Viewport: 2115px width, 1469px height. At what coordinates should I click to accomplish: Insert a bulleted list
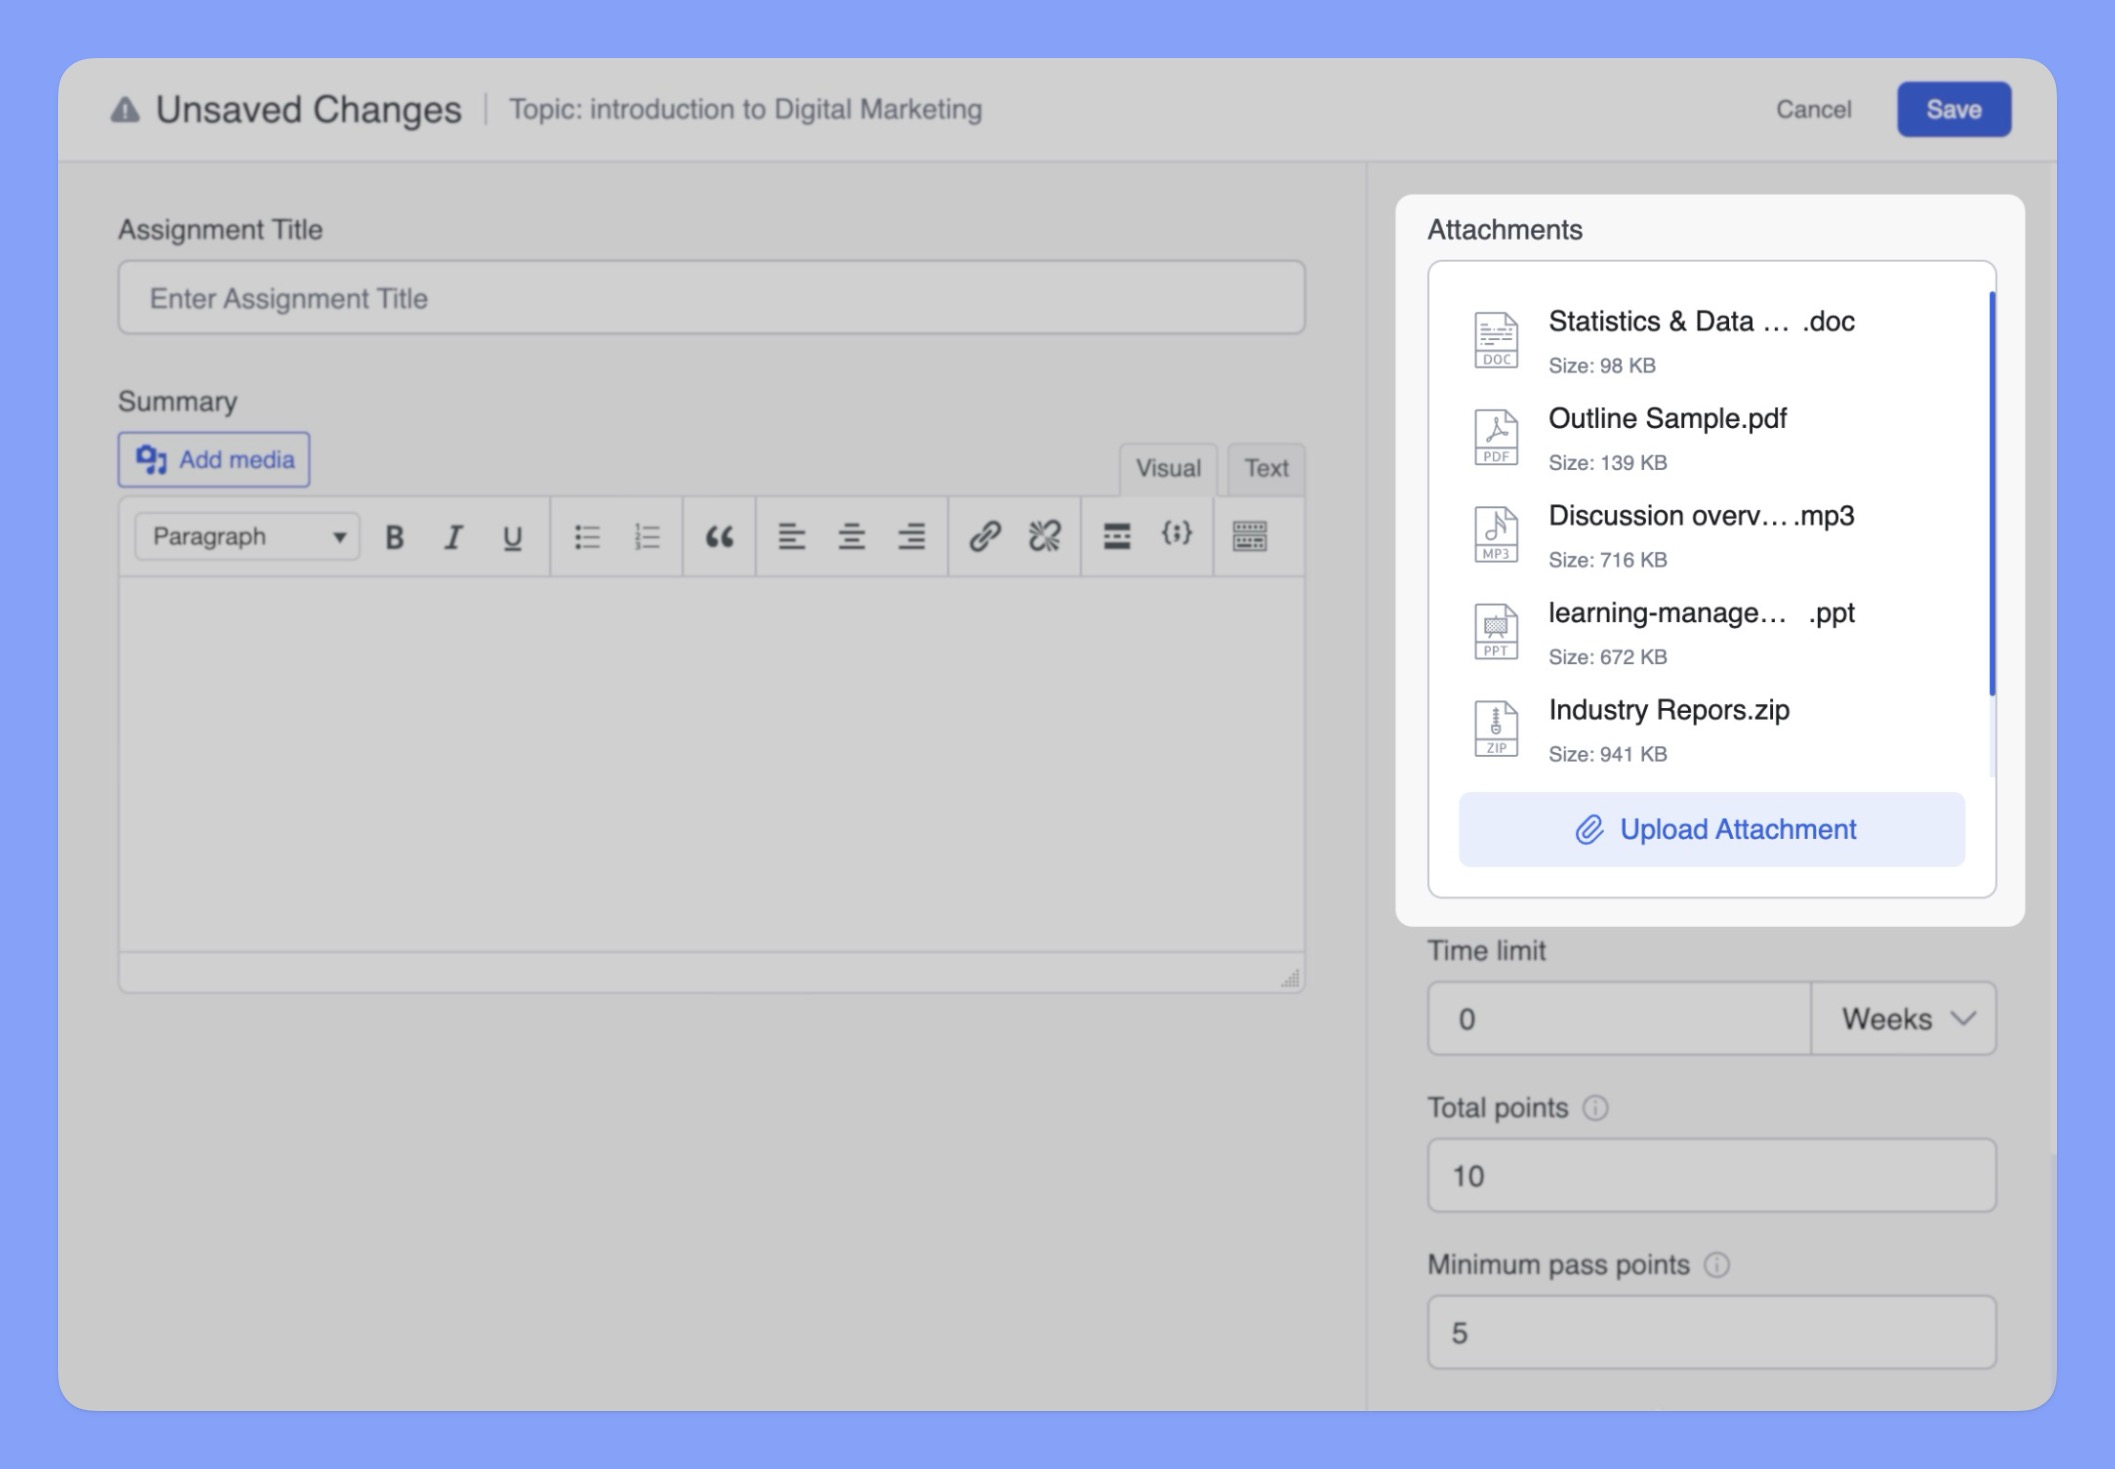pos(587,538)
